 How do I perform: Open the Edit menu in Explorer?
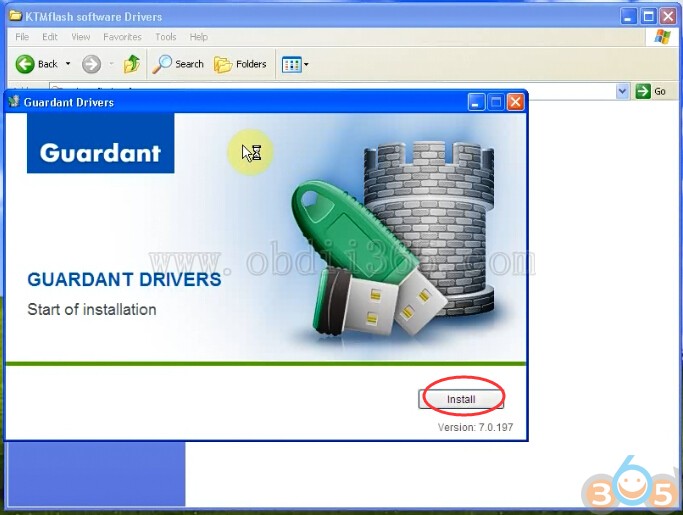click(x=50, y=37)
